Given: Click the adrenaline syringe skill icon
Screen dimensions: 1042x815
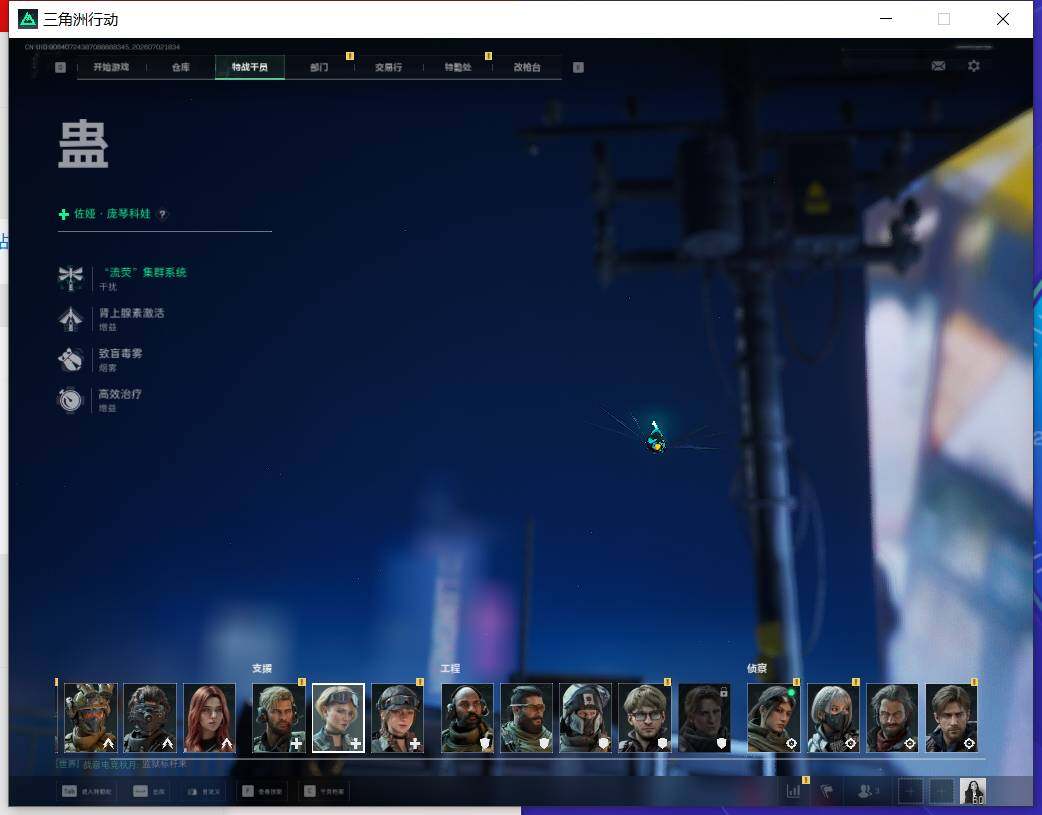Looking at the screenshot, I should (x=70, y=319).
